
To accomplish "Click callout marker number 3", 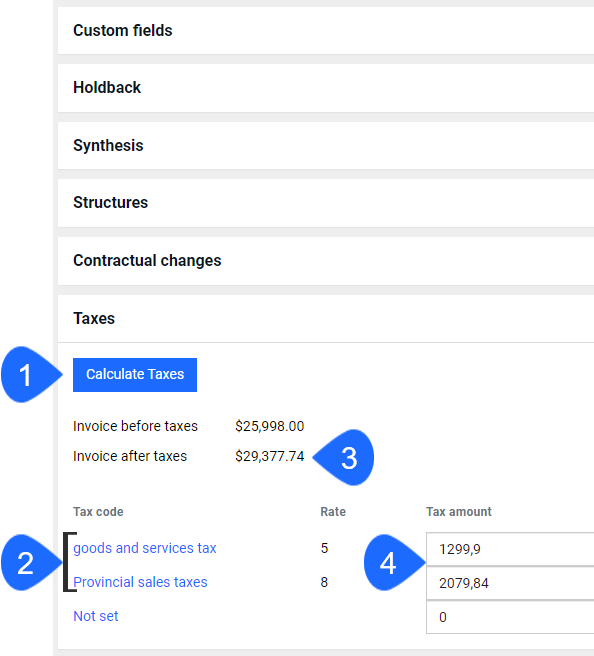I will tap(344, 457).
